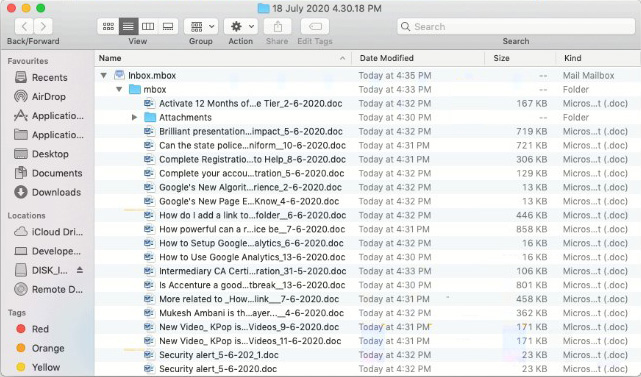This screenshot has width=641, height=377.
Task: Go forward with the Forward arrow button
Action: [43, 27]
